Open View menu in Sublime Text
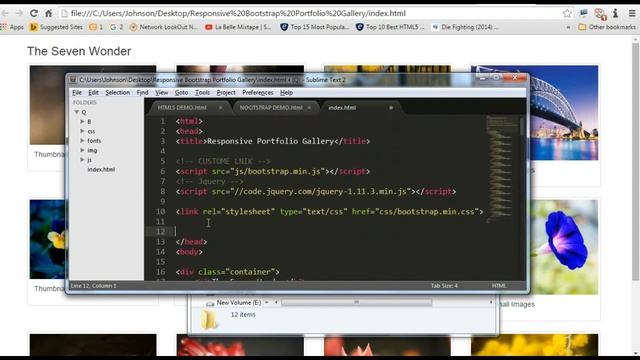This screenshot has width=640, height=360. click(x=162, y=93)
